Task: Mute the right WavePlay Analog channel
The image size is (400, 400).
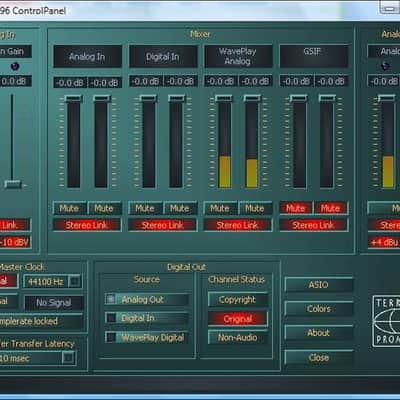Action: tap(255, 209)
